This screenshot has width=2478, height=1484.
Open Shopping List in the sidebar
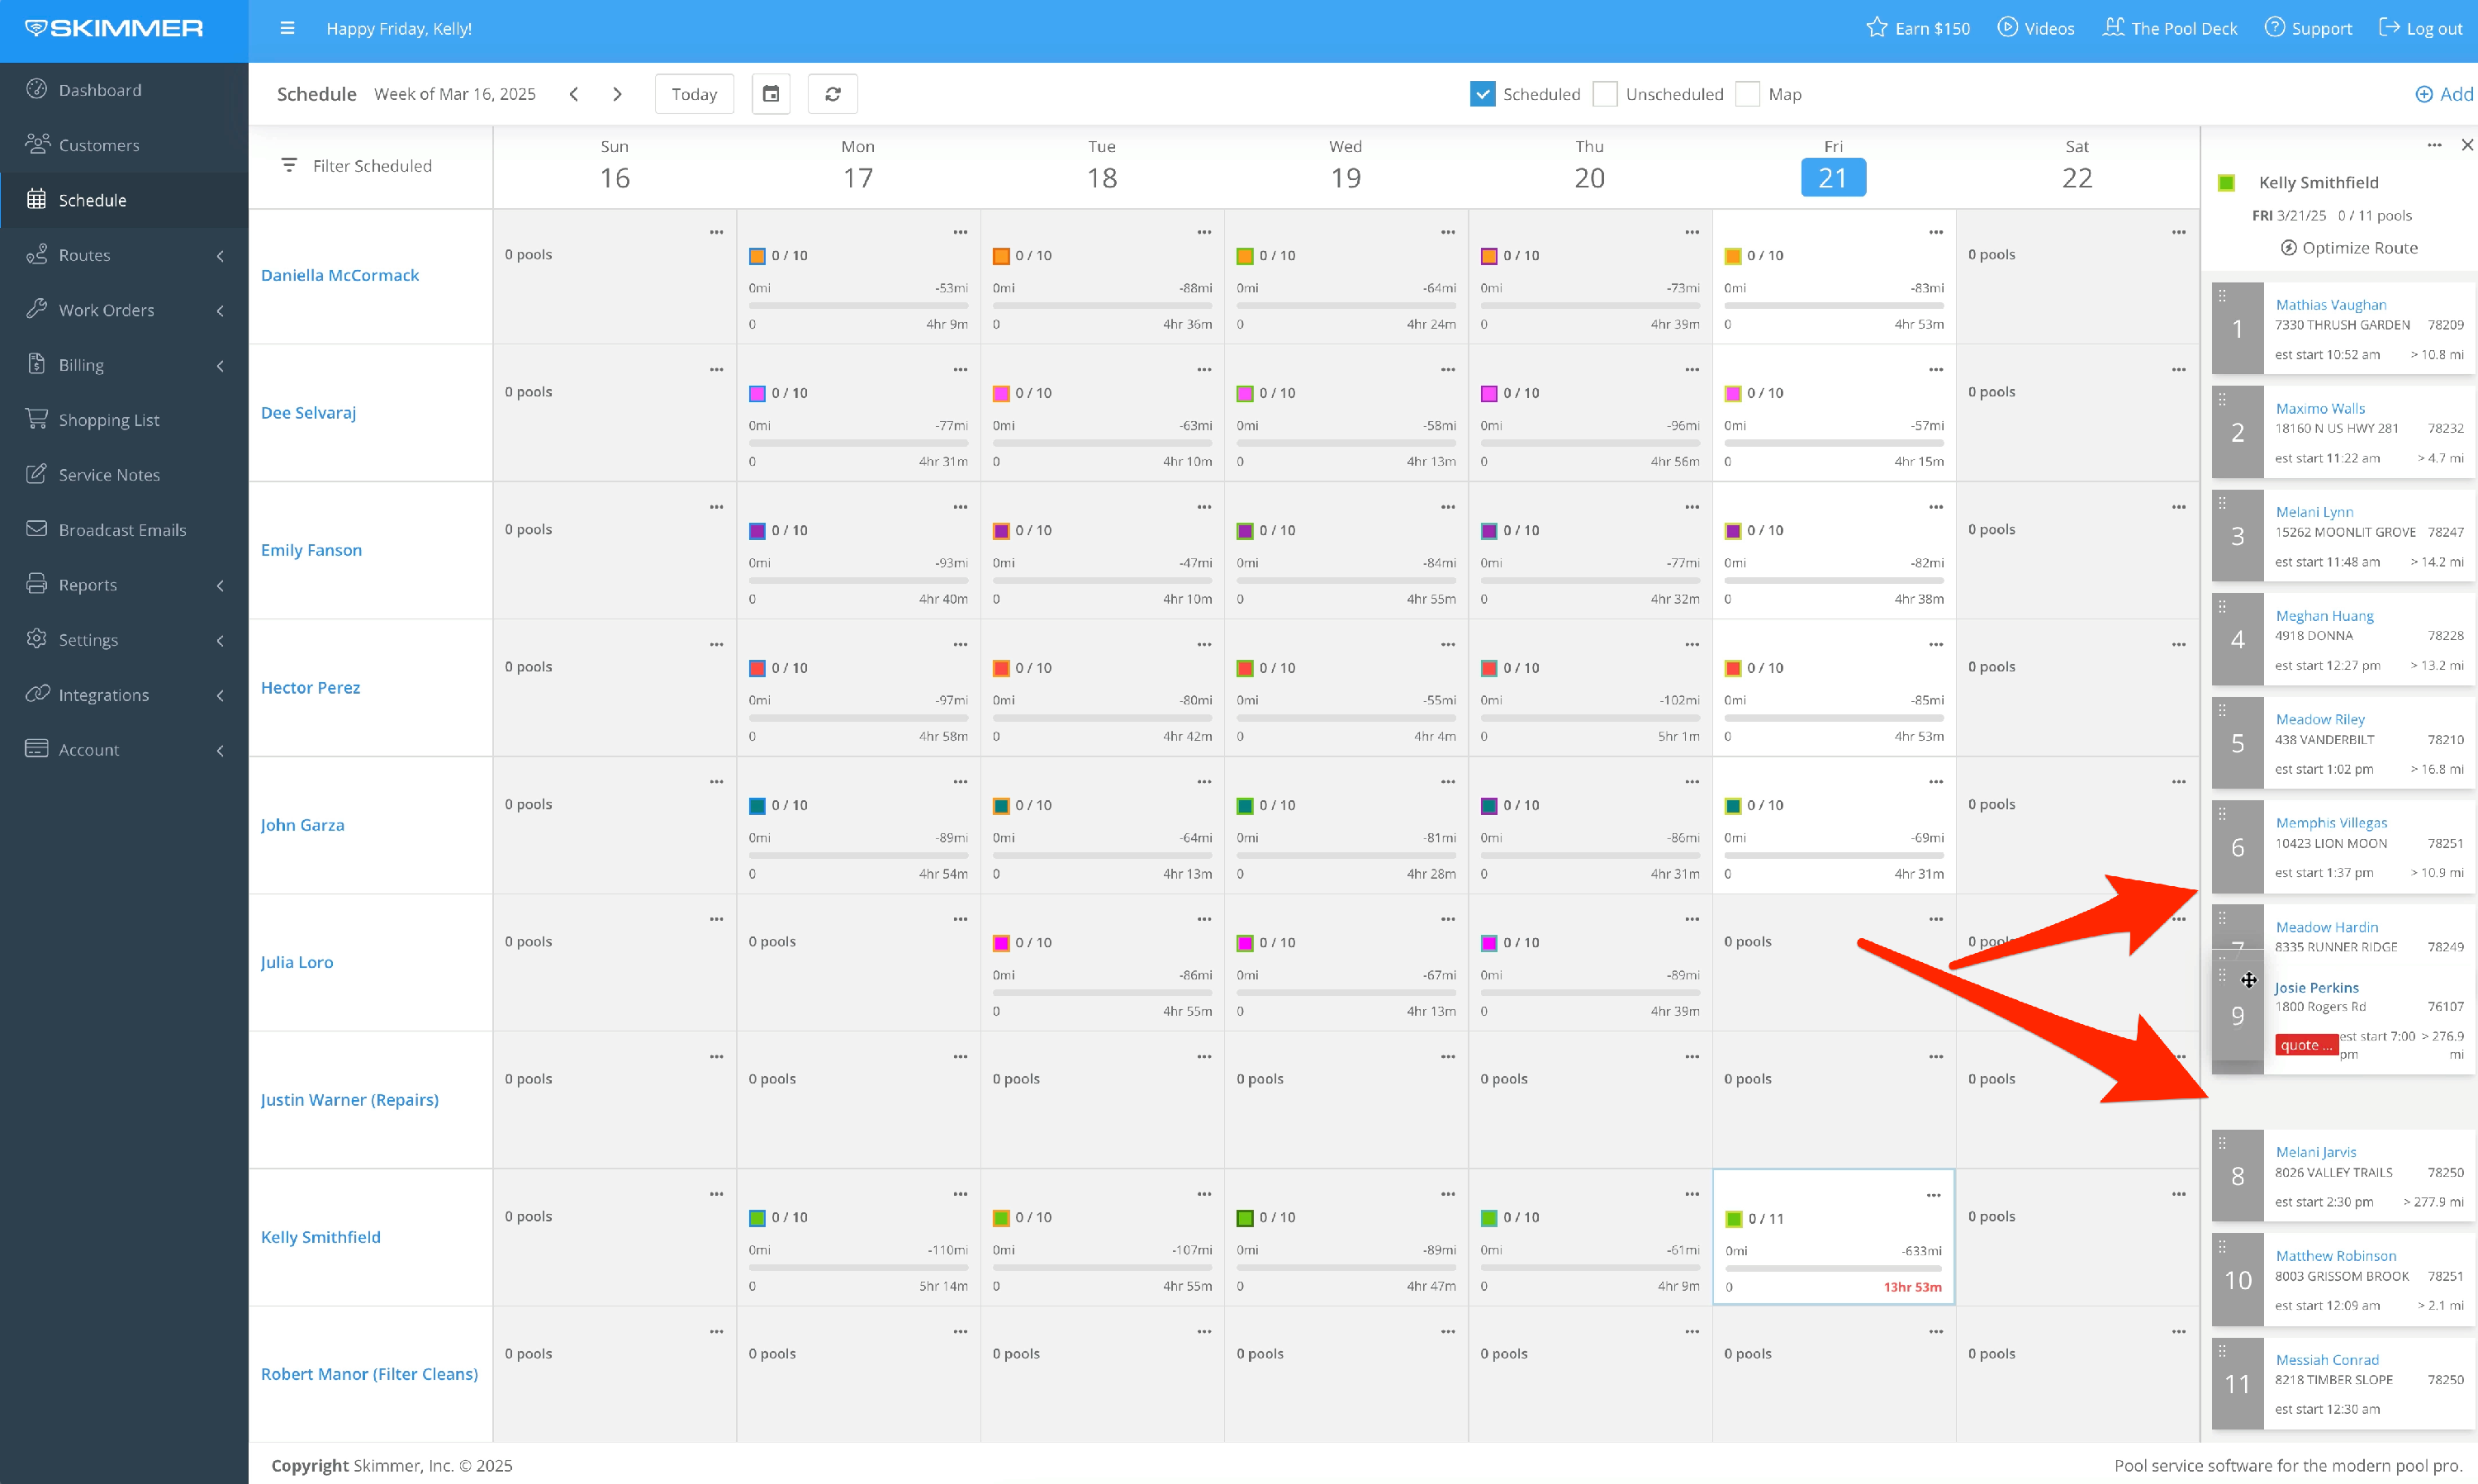click(108, 420)
